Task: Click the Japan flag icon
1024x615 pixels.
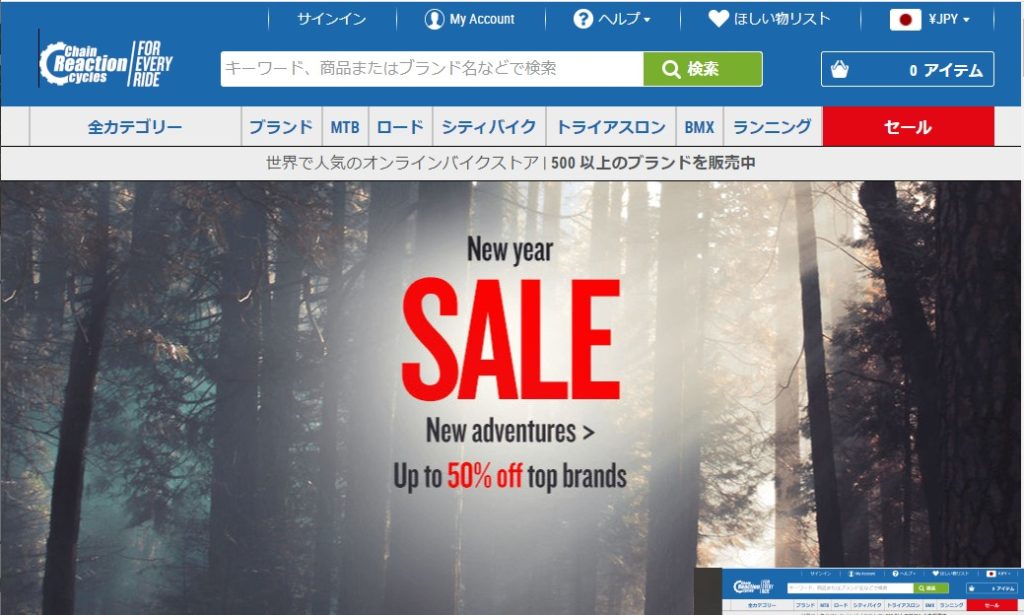Action: pos(905,20)
